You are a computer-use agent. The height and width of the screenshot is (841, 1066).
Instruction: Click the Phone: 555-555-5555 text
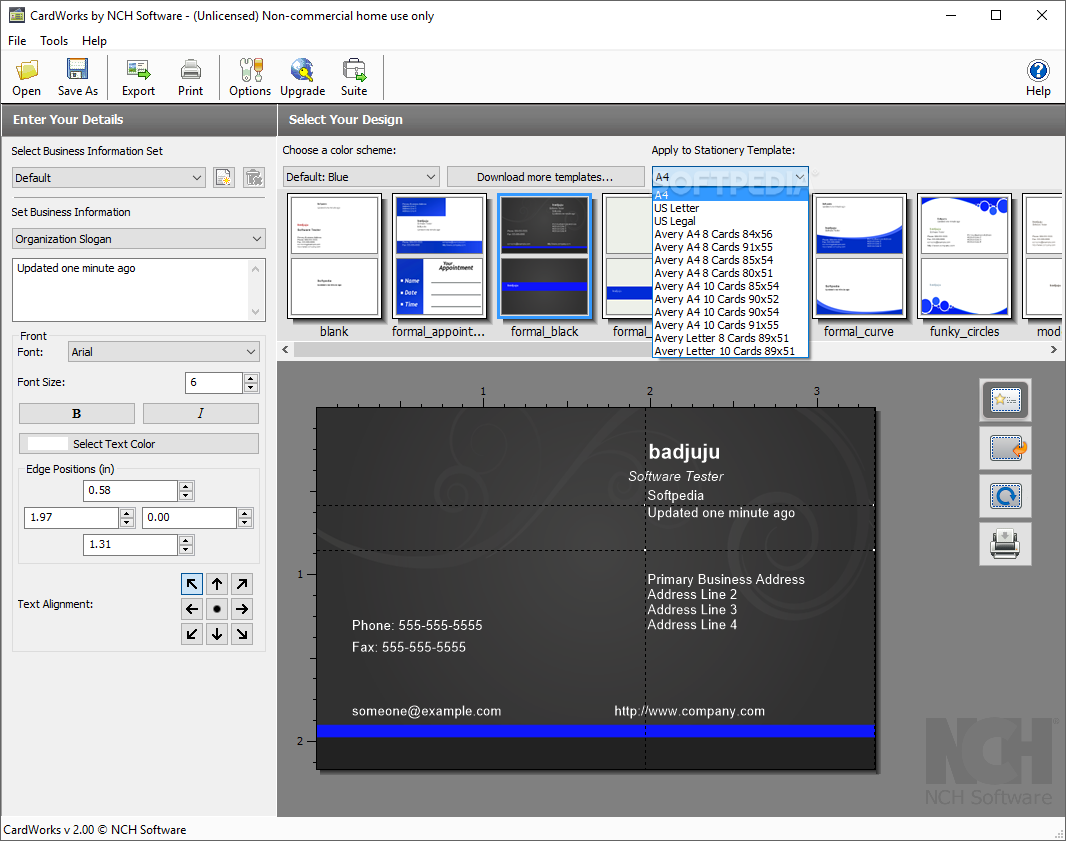(417, 625)
